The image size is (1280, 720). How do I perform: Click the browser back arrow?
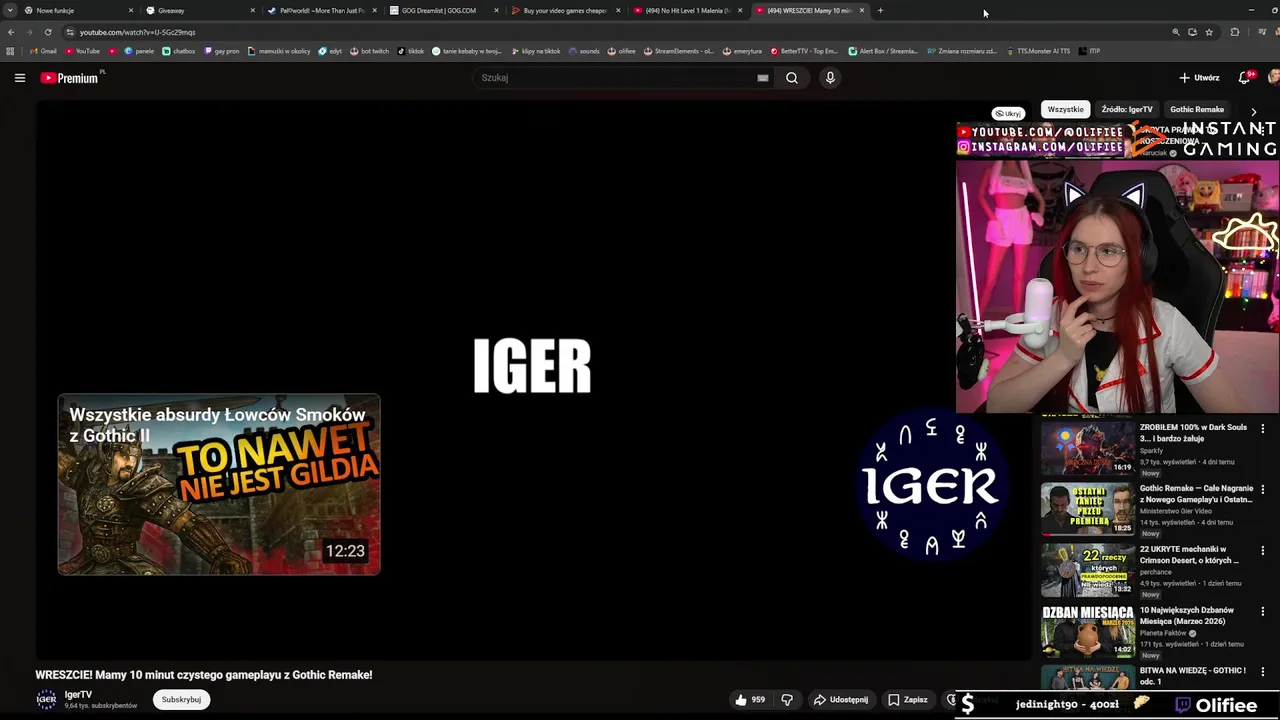(x=11, y=32)
